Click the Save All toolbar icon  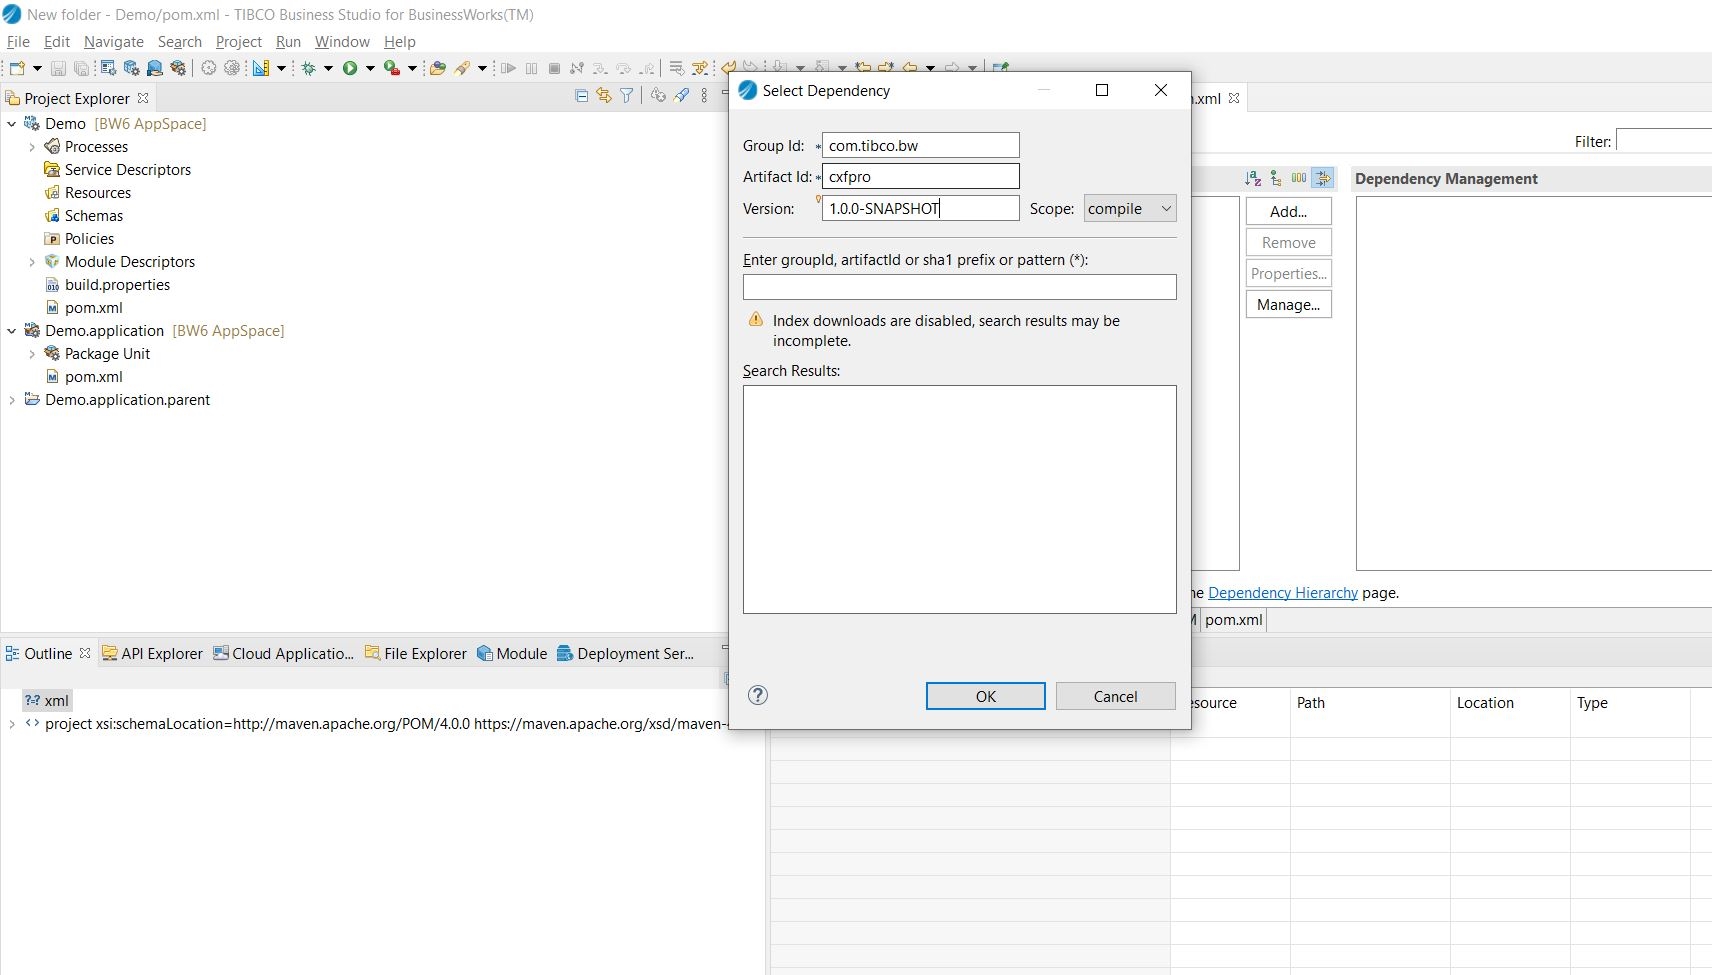point(81,68)
